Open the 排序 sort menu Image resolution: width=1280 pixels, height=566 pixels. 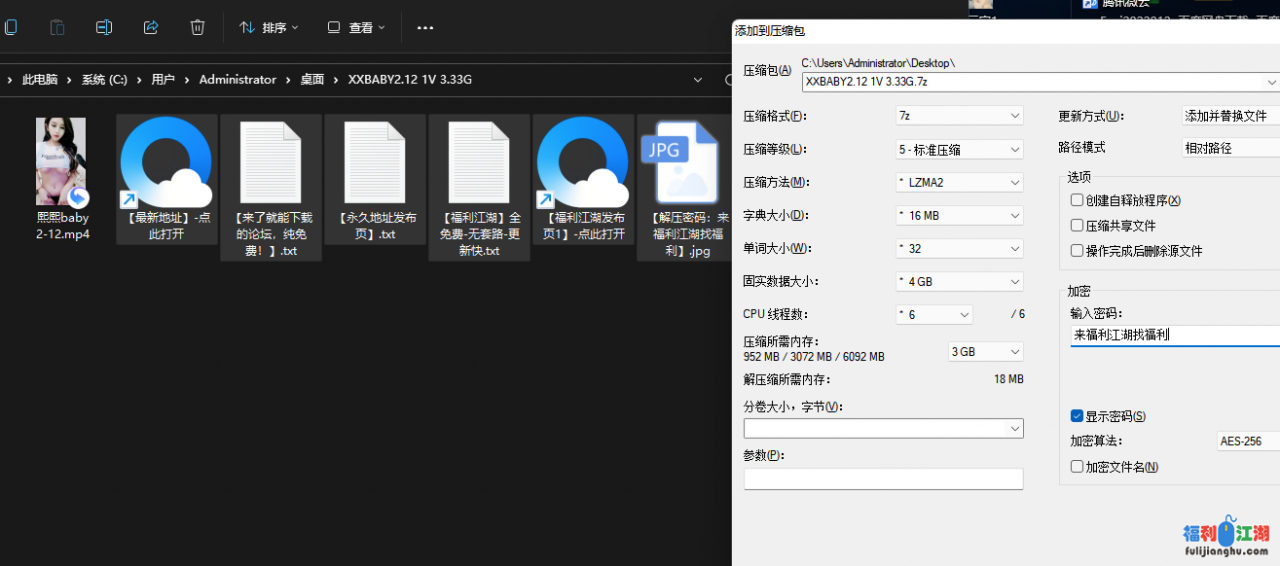(269, 28)
